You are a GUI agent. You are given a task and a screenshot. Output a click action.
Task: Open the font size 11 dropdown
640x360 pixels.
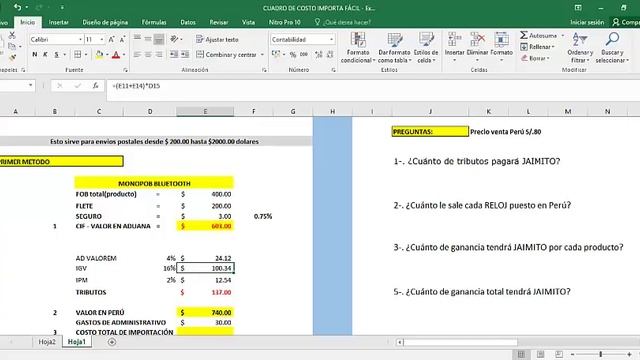pyautogui.click(x=102, y=40)
